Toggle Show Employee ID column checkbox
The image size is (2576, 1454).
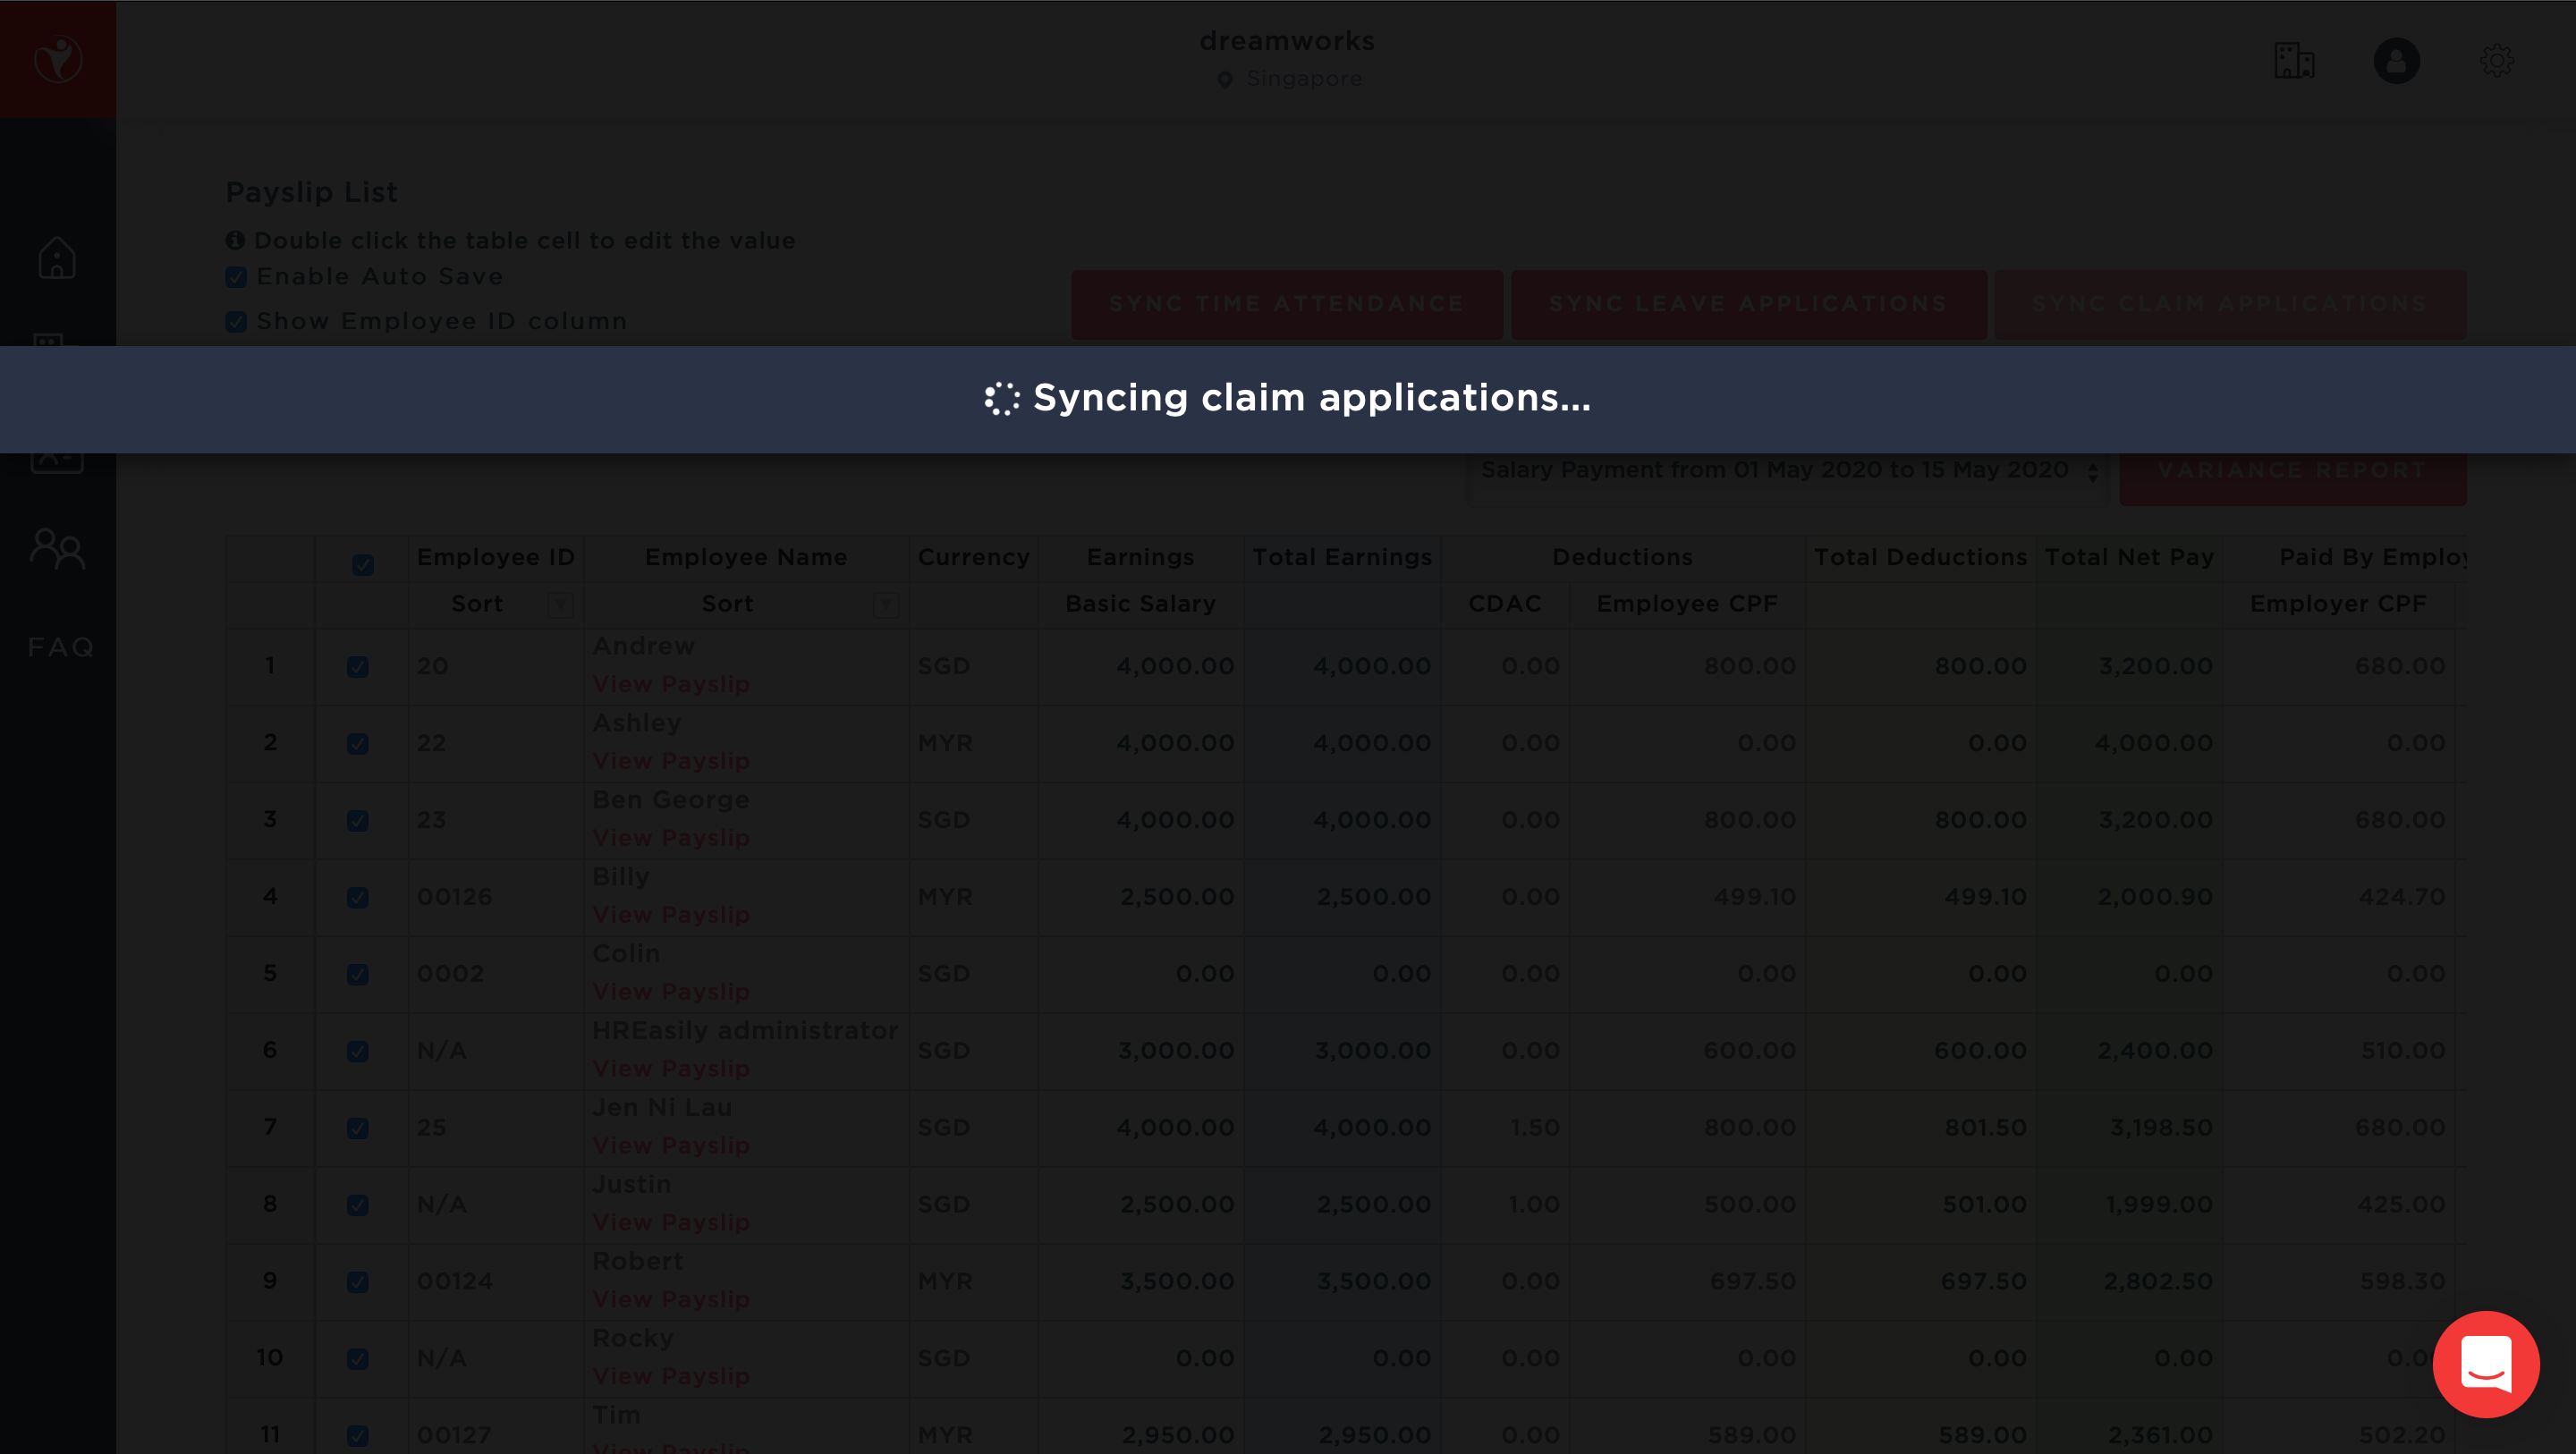[x=237, y=322]
